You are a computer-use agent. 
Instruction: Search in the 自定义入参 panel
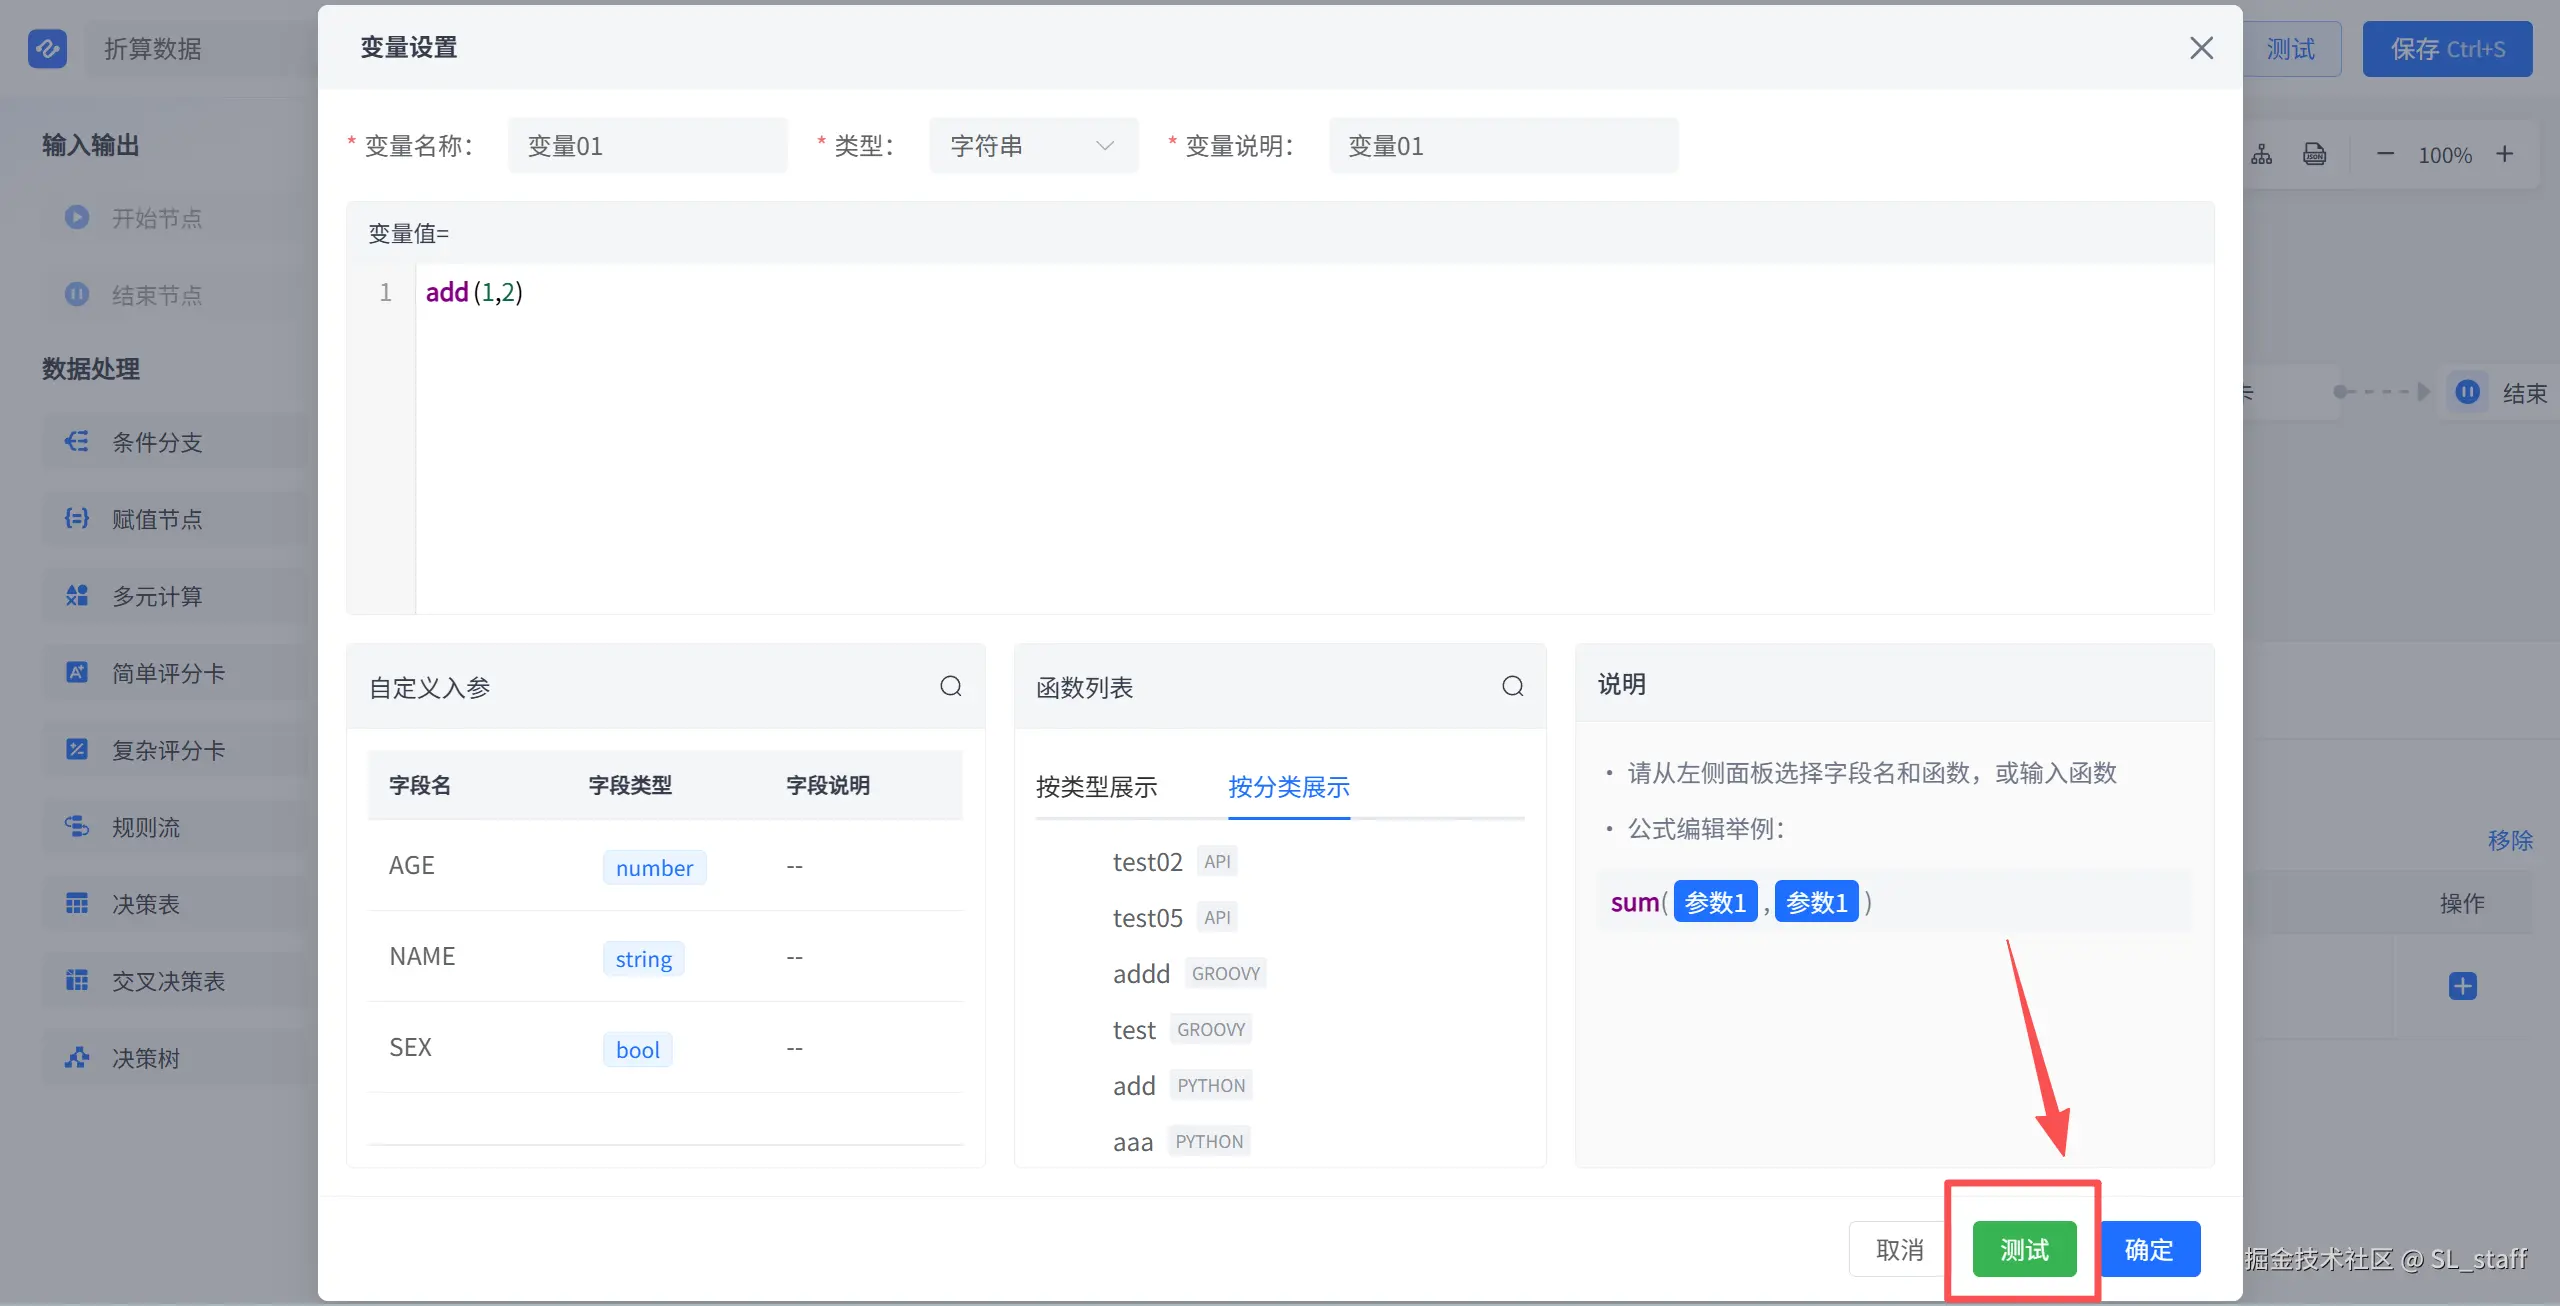coord(951,686)
